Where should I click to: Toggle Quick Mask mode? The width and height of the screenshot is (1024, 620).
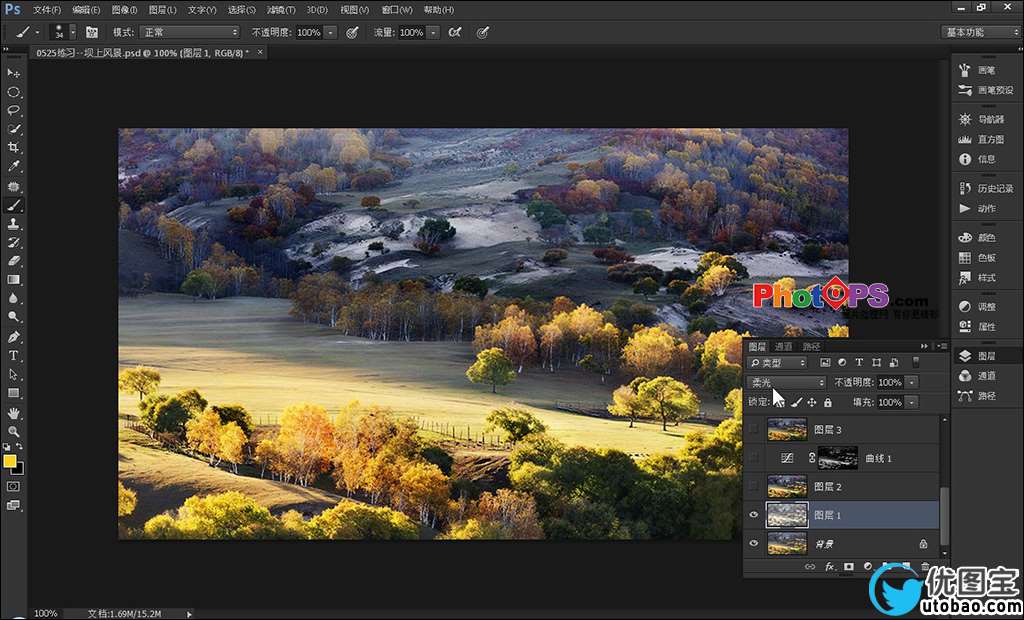pyautogui.click(x=13, y=487)
